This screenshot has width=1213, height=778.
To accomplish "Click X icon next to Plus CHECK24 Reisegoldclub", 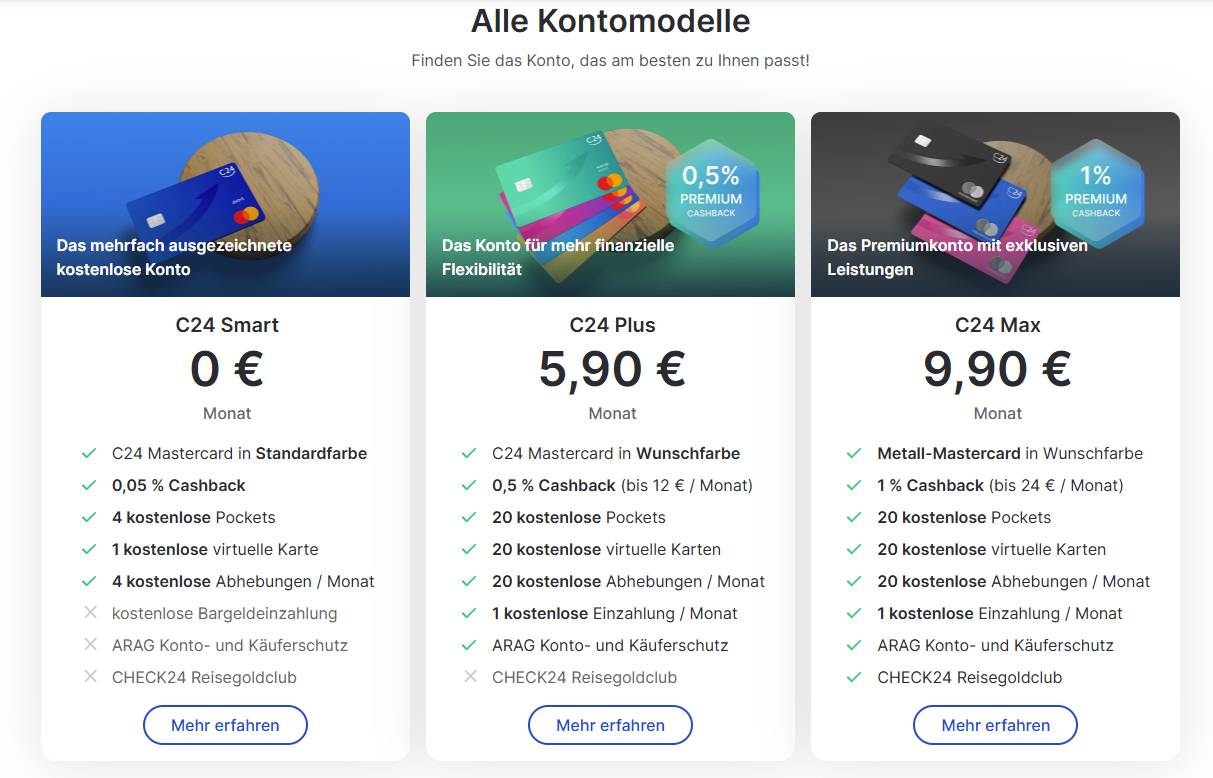I will pyautogui.click(x=470, y=676).
